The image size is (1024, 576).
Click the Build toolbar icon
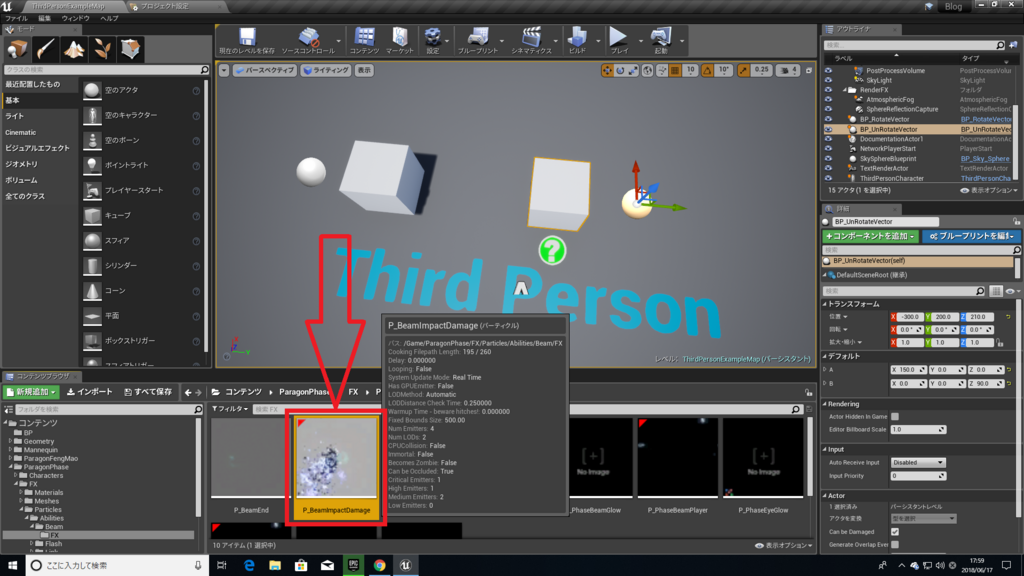pyautogui.click(x=577, y=40)
